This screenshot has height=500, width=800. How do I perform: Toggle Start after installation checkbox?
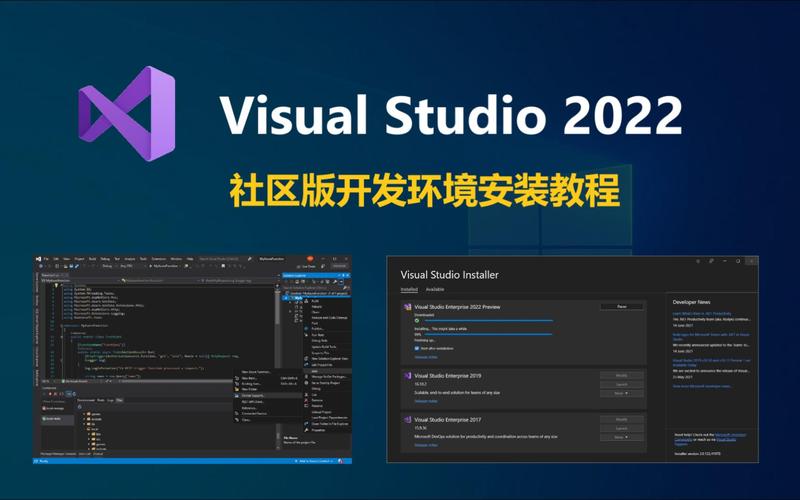pos(417,348)
